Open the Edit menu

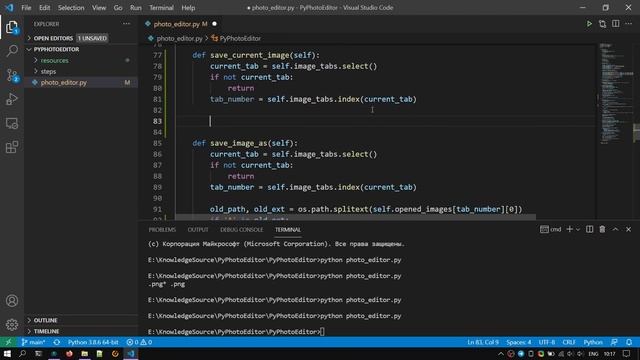pyautogui.click(x=44, y=8)
